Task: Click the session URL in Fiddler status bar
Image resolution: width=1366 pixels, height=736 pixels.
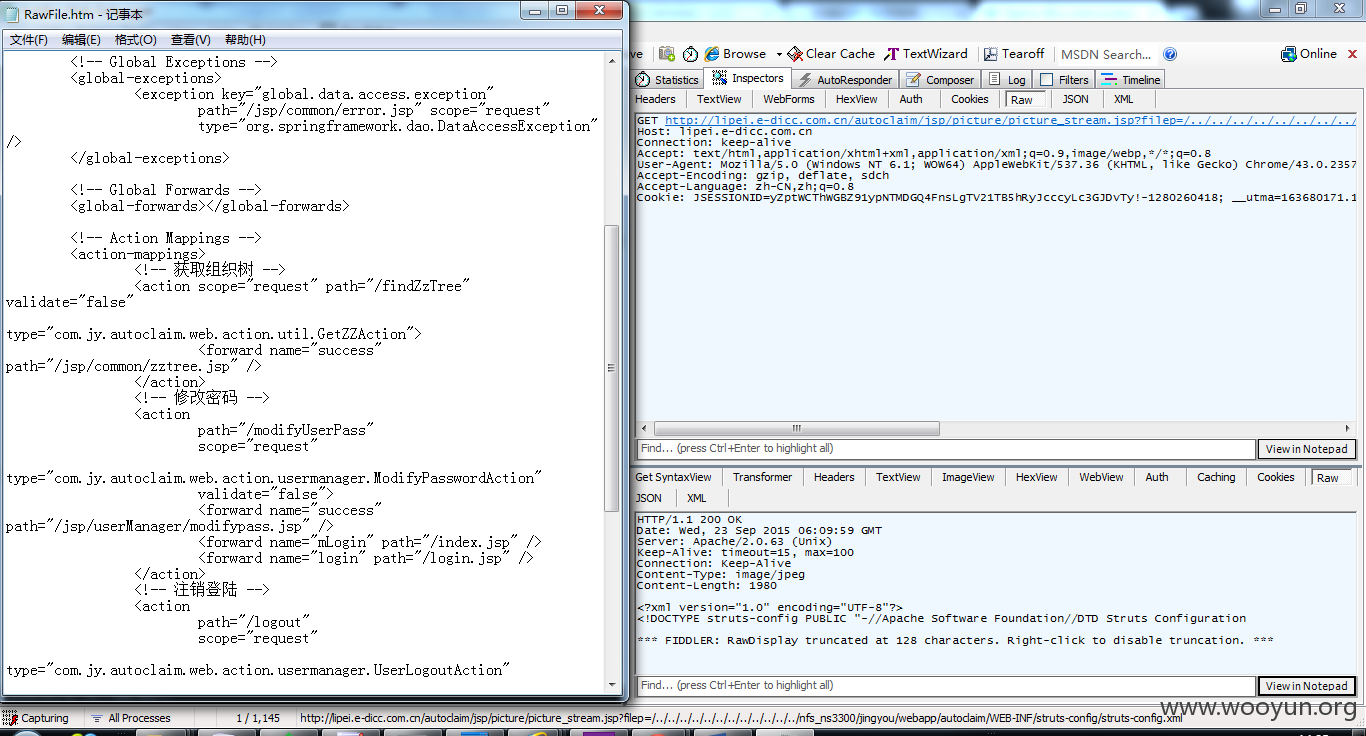Action: click(x=741, y=718)
